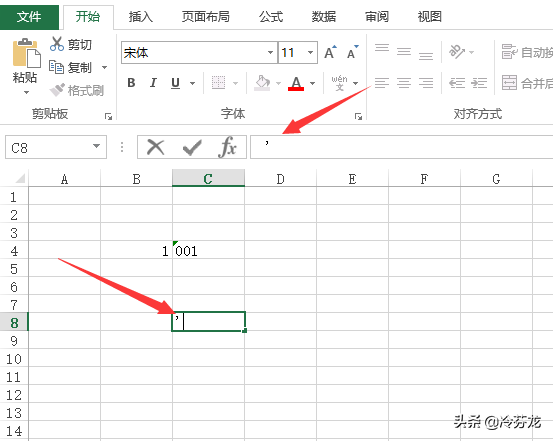The image size is (553, 441).
Task: Click Merge and Center (合并后居中) button
Action: [x=527, y=83]
